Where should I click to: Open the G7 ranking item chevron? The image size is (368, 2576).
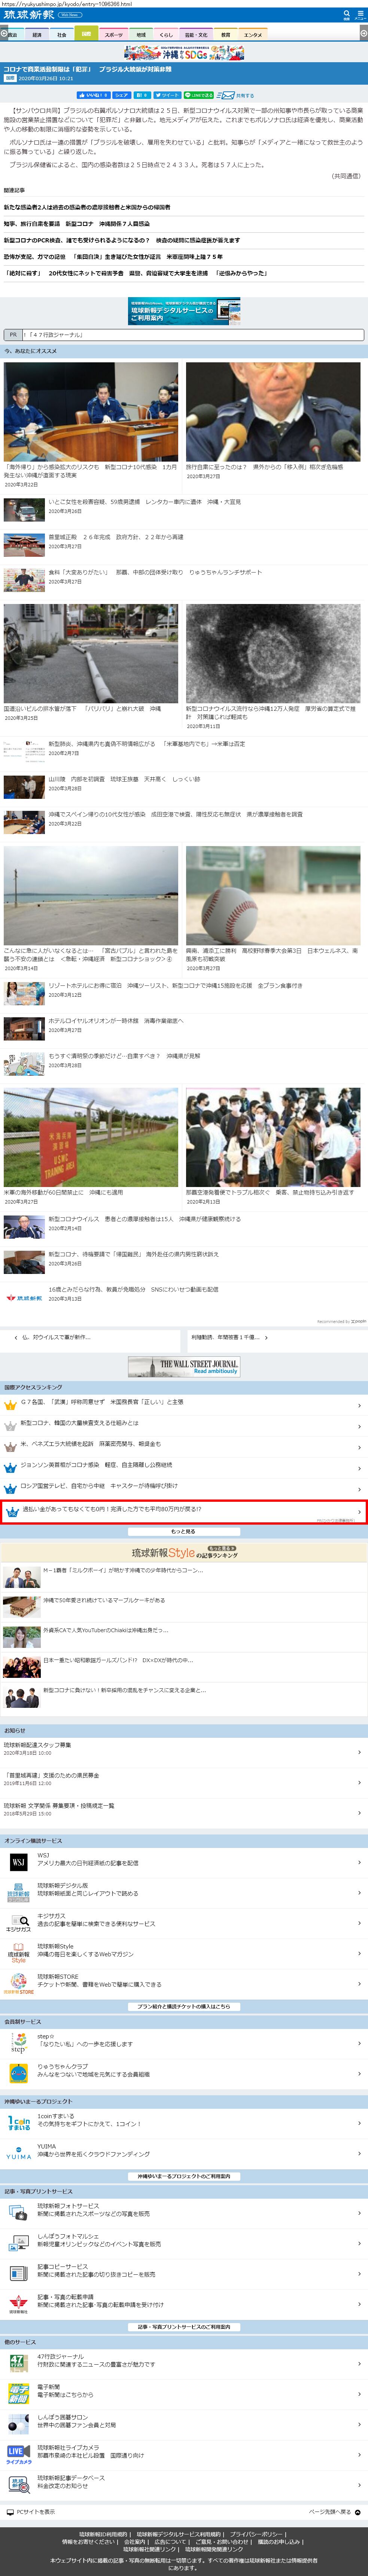point(359,1403)
